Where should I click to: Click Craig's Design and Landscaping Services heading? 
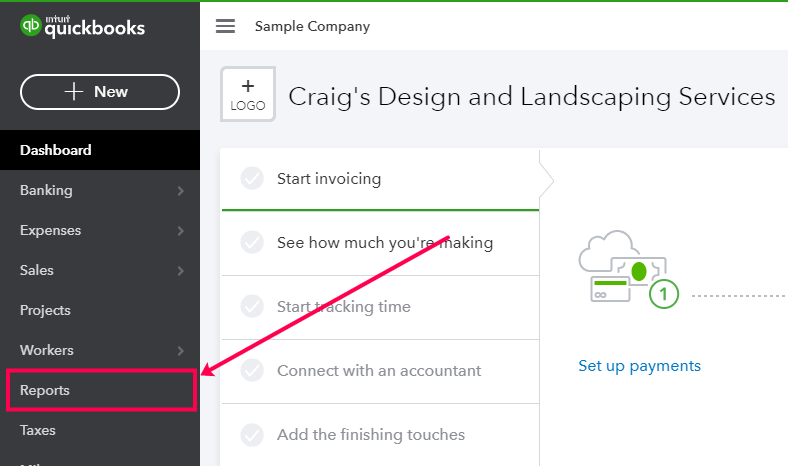532,97
